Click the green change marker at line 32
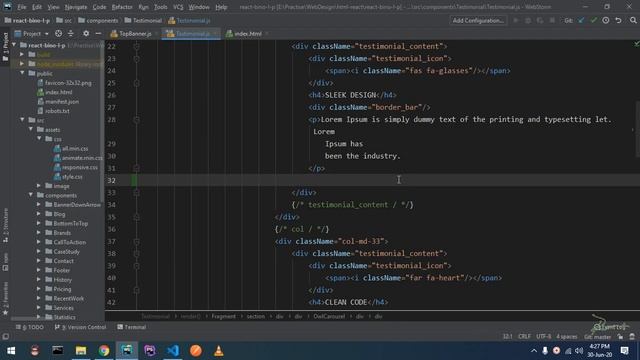The width and height of the screenshot is (640, 360). pyautogui.click(x=134, y=180)
